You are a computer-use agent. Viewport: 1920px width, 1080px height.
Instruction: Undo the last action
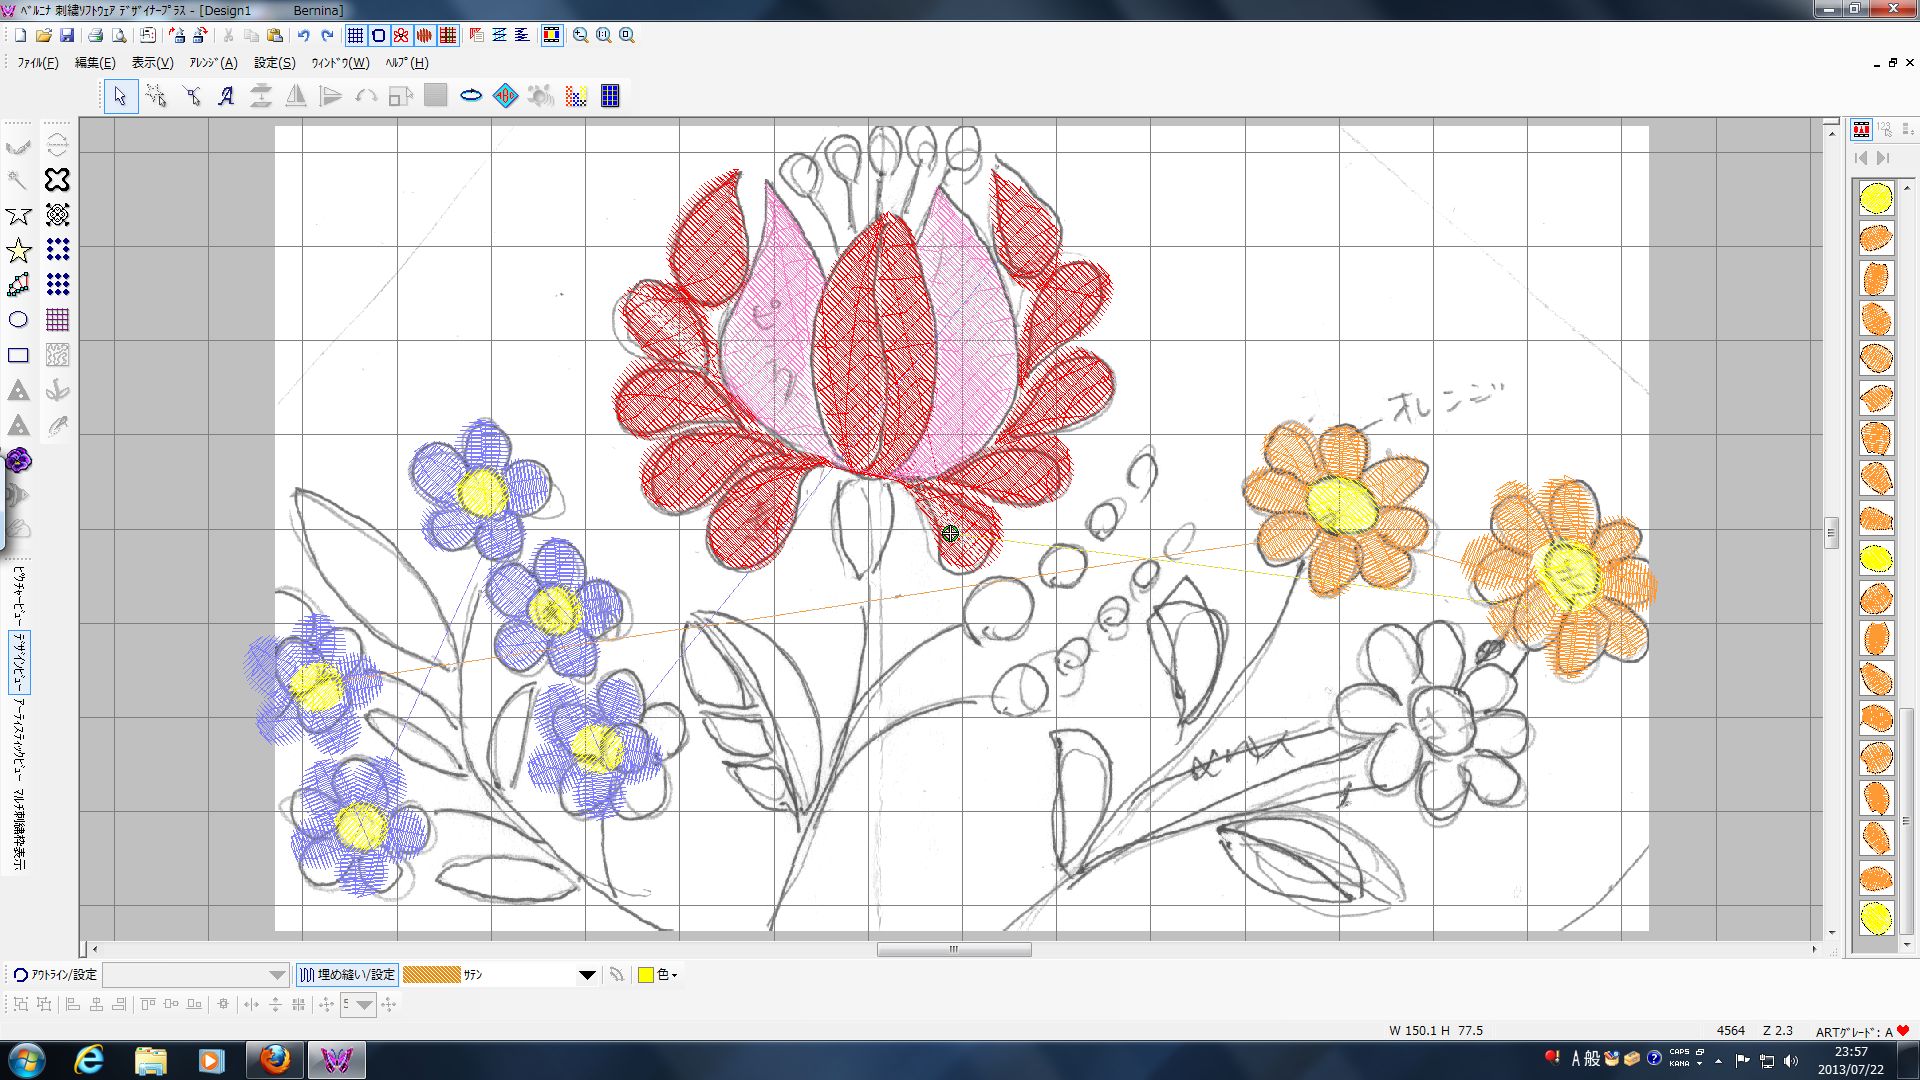304,35
